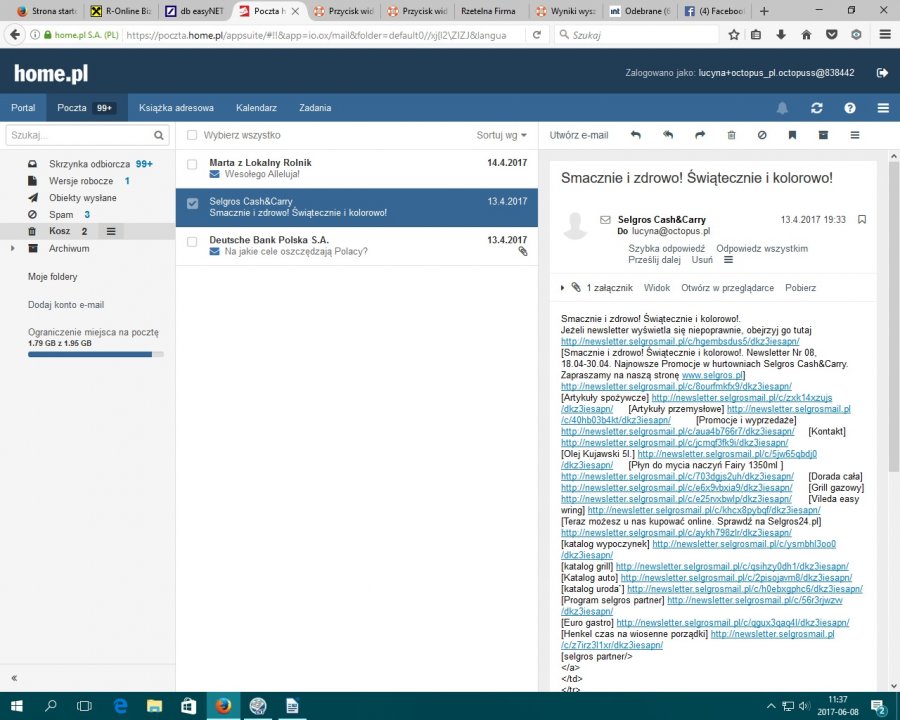The image size is (900, 720).
Task: Check the Deutsche Bank Polska message checkbox
Action: pos(192,242)
